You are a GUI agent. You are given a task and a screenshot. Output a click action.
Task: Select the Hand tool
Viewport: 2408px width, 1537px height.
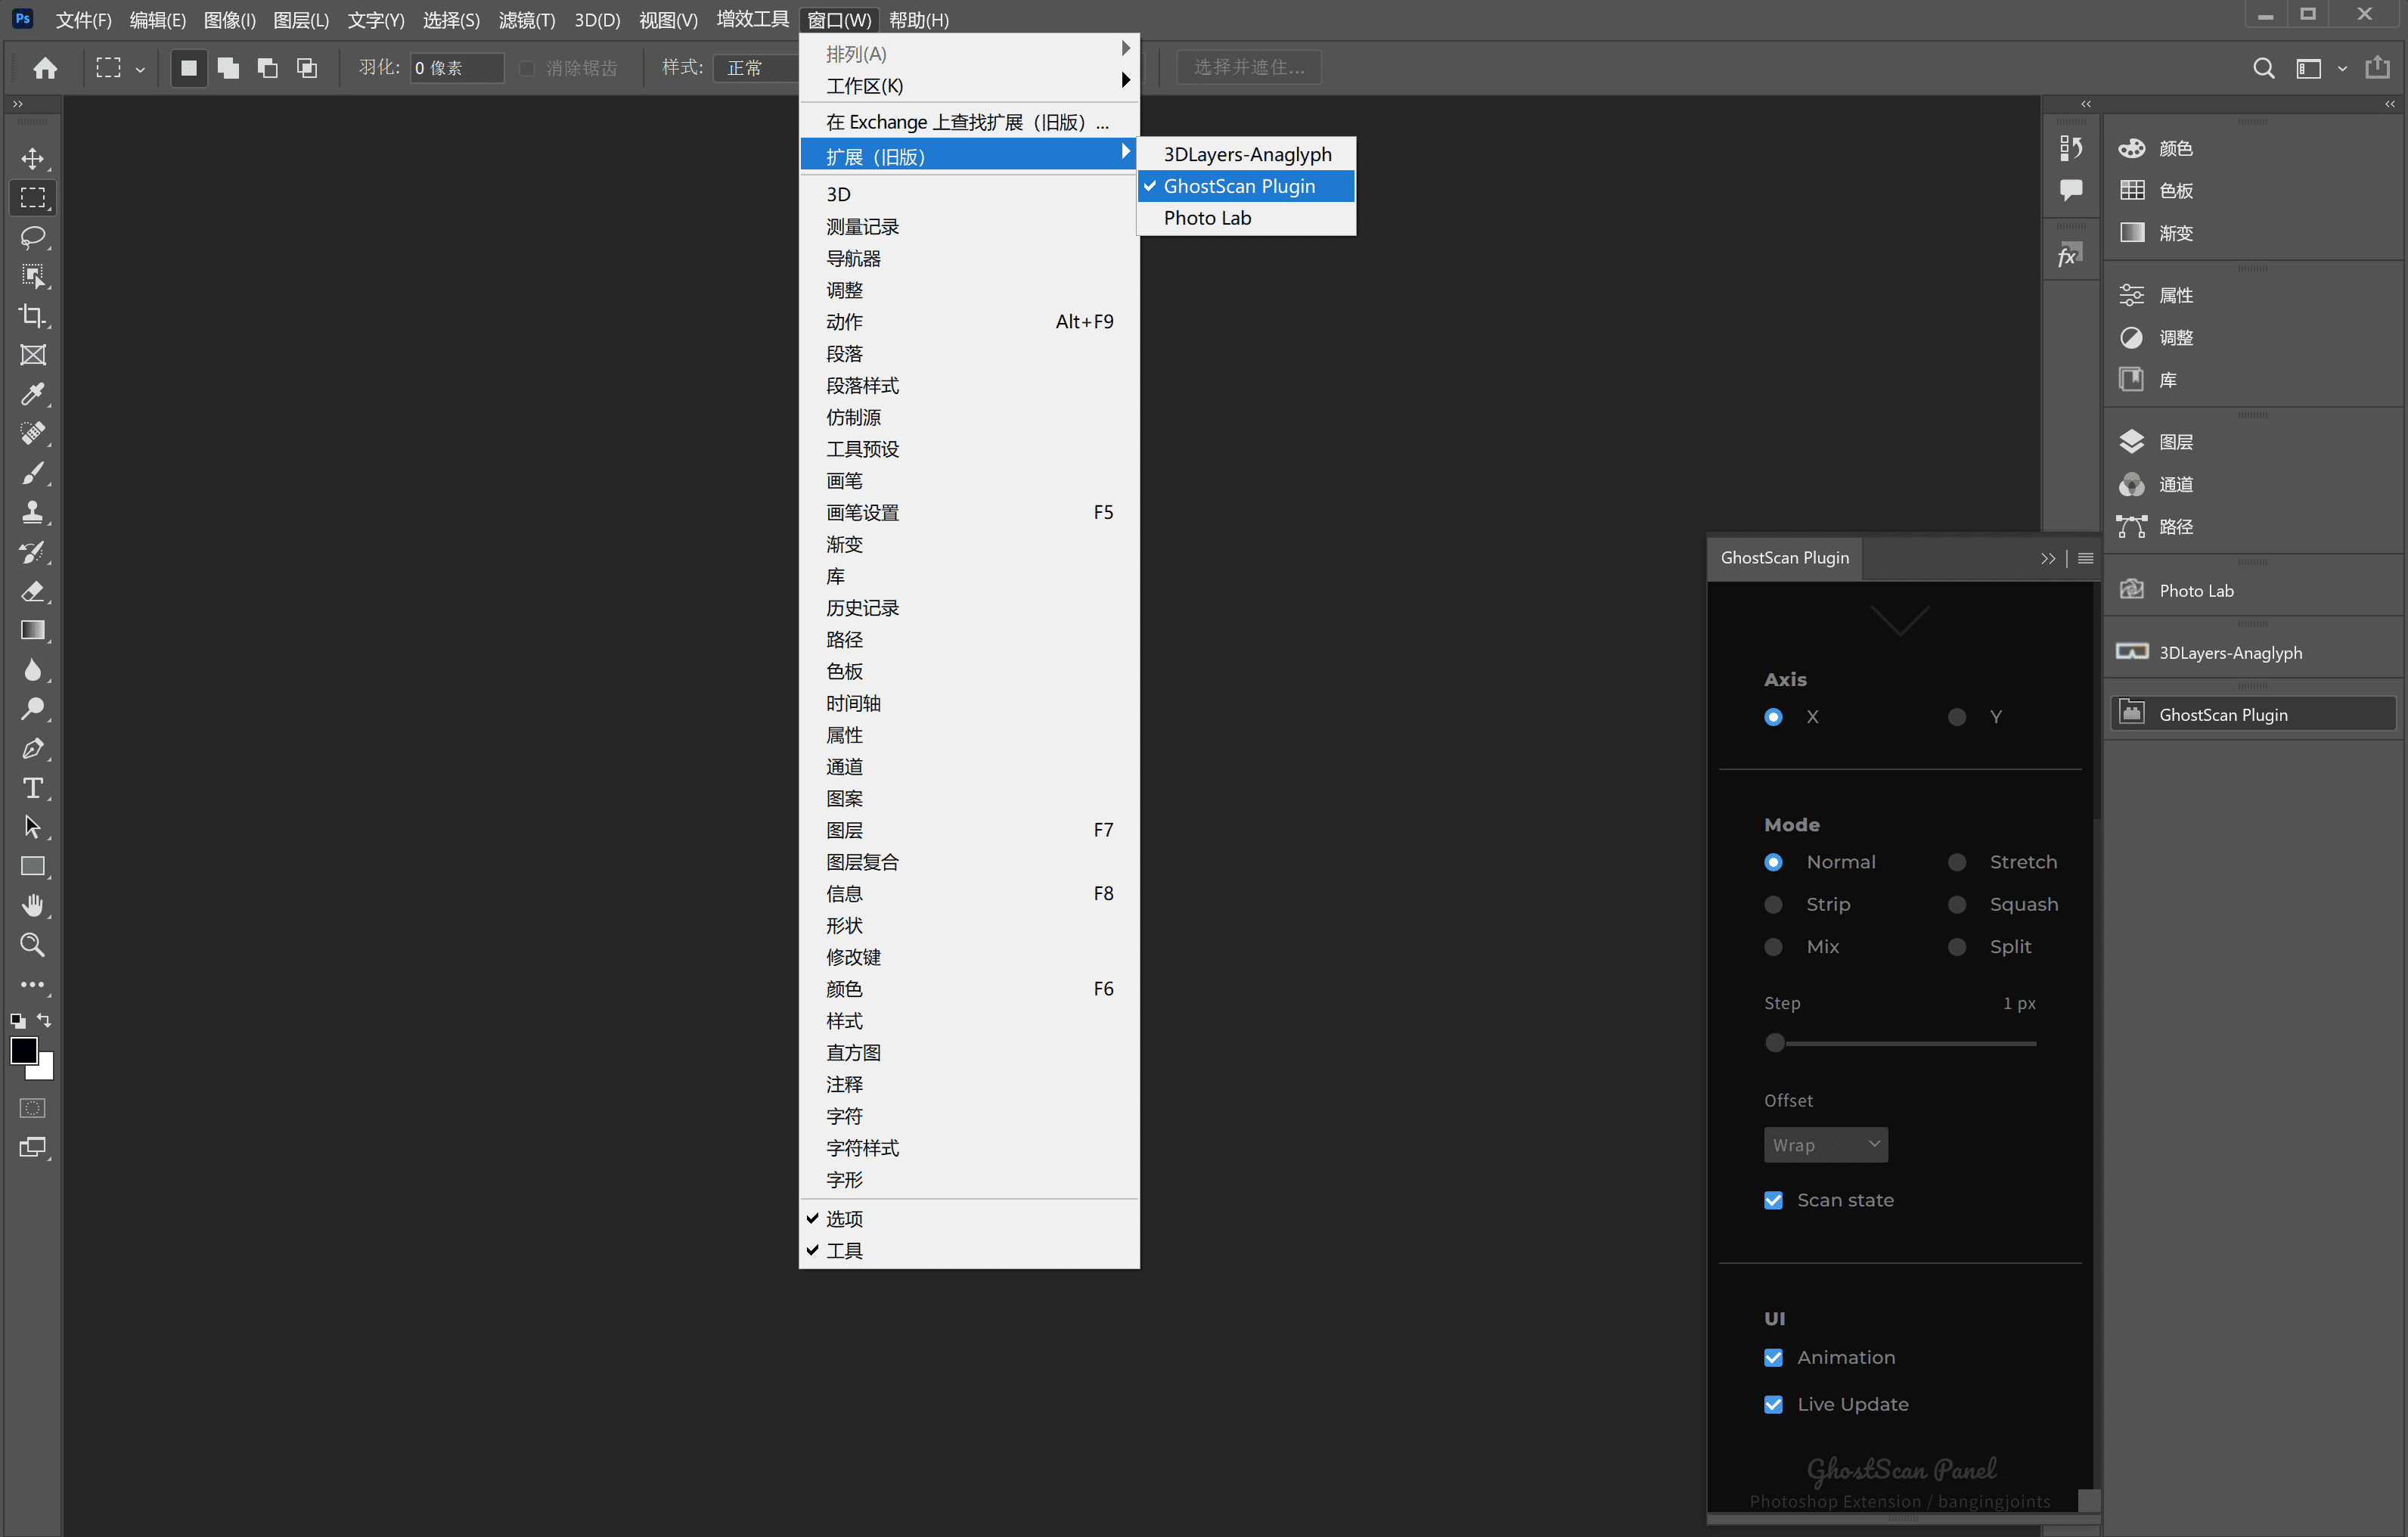pos(32,905)
